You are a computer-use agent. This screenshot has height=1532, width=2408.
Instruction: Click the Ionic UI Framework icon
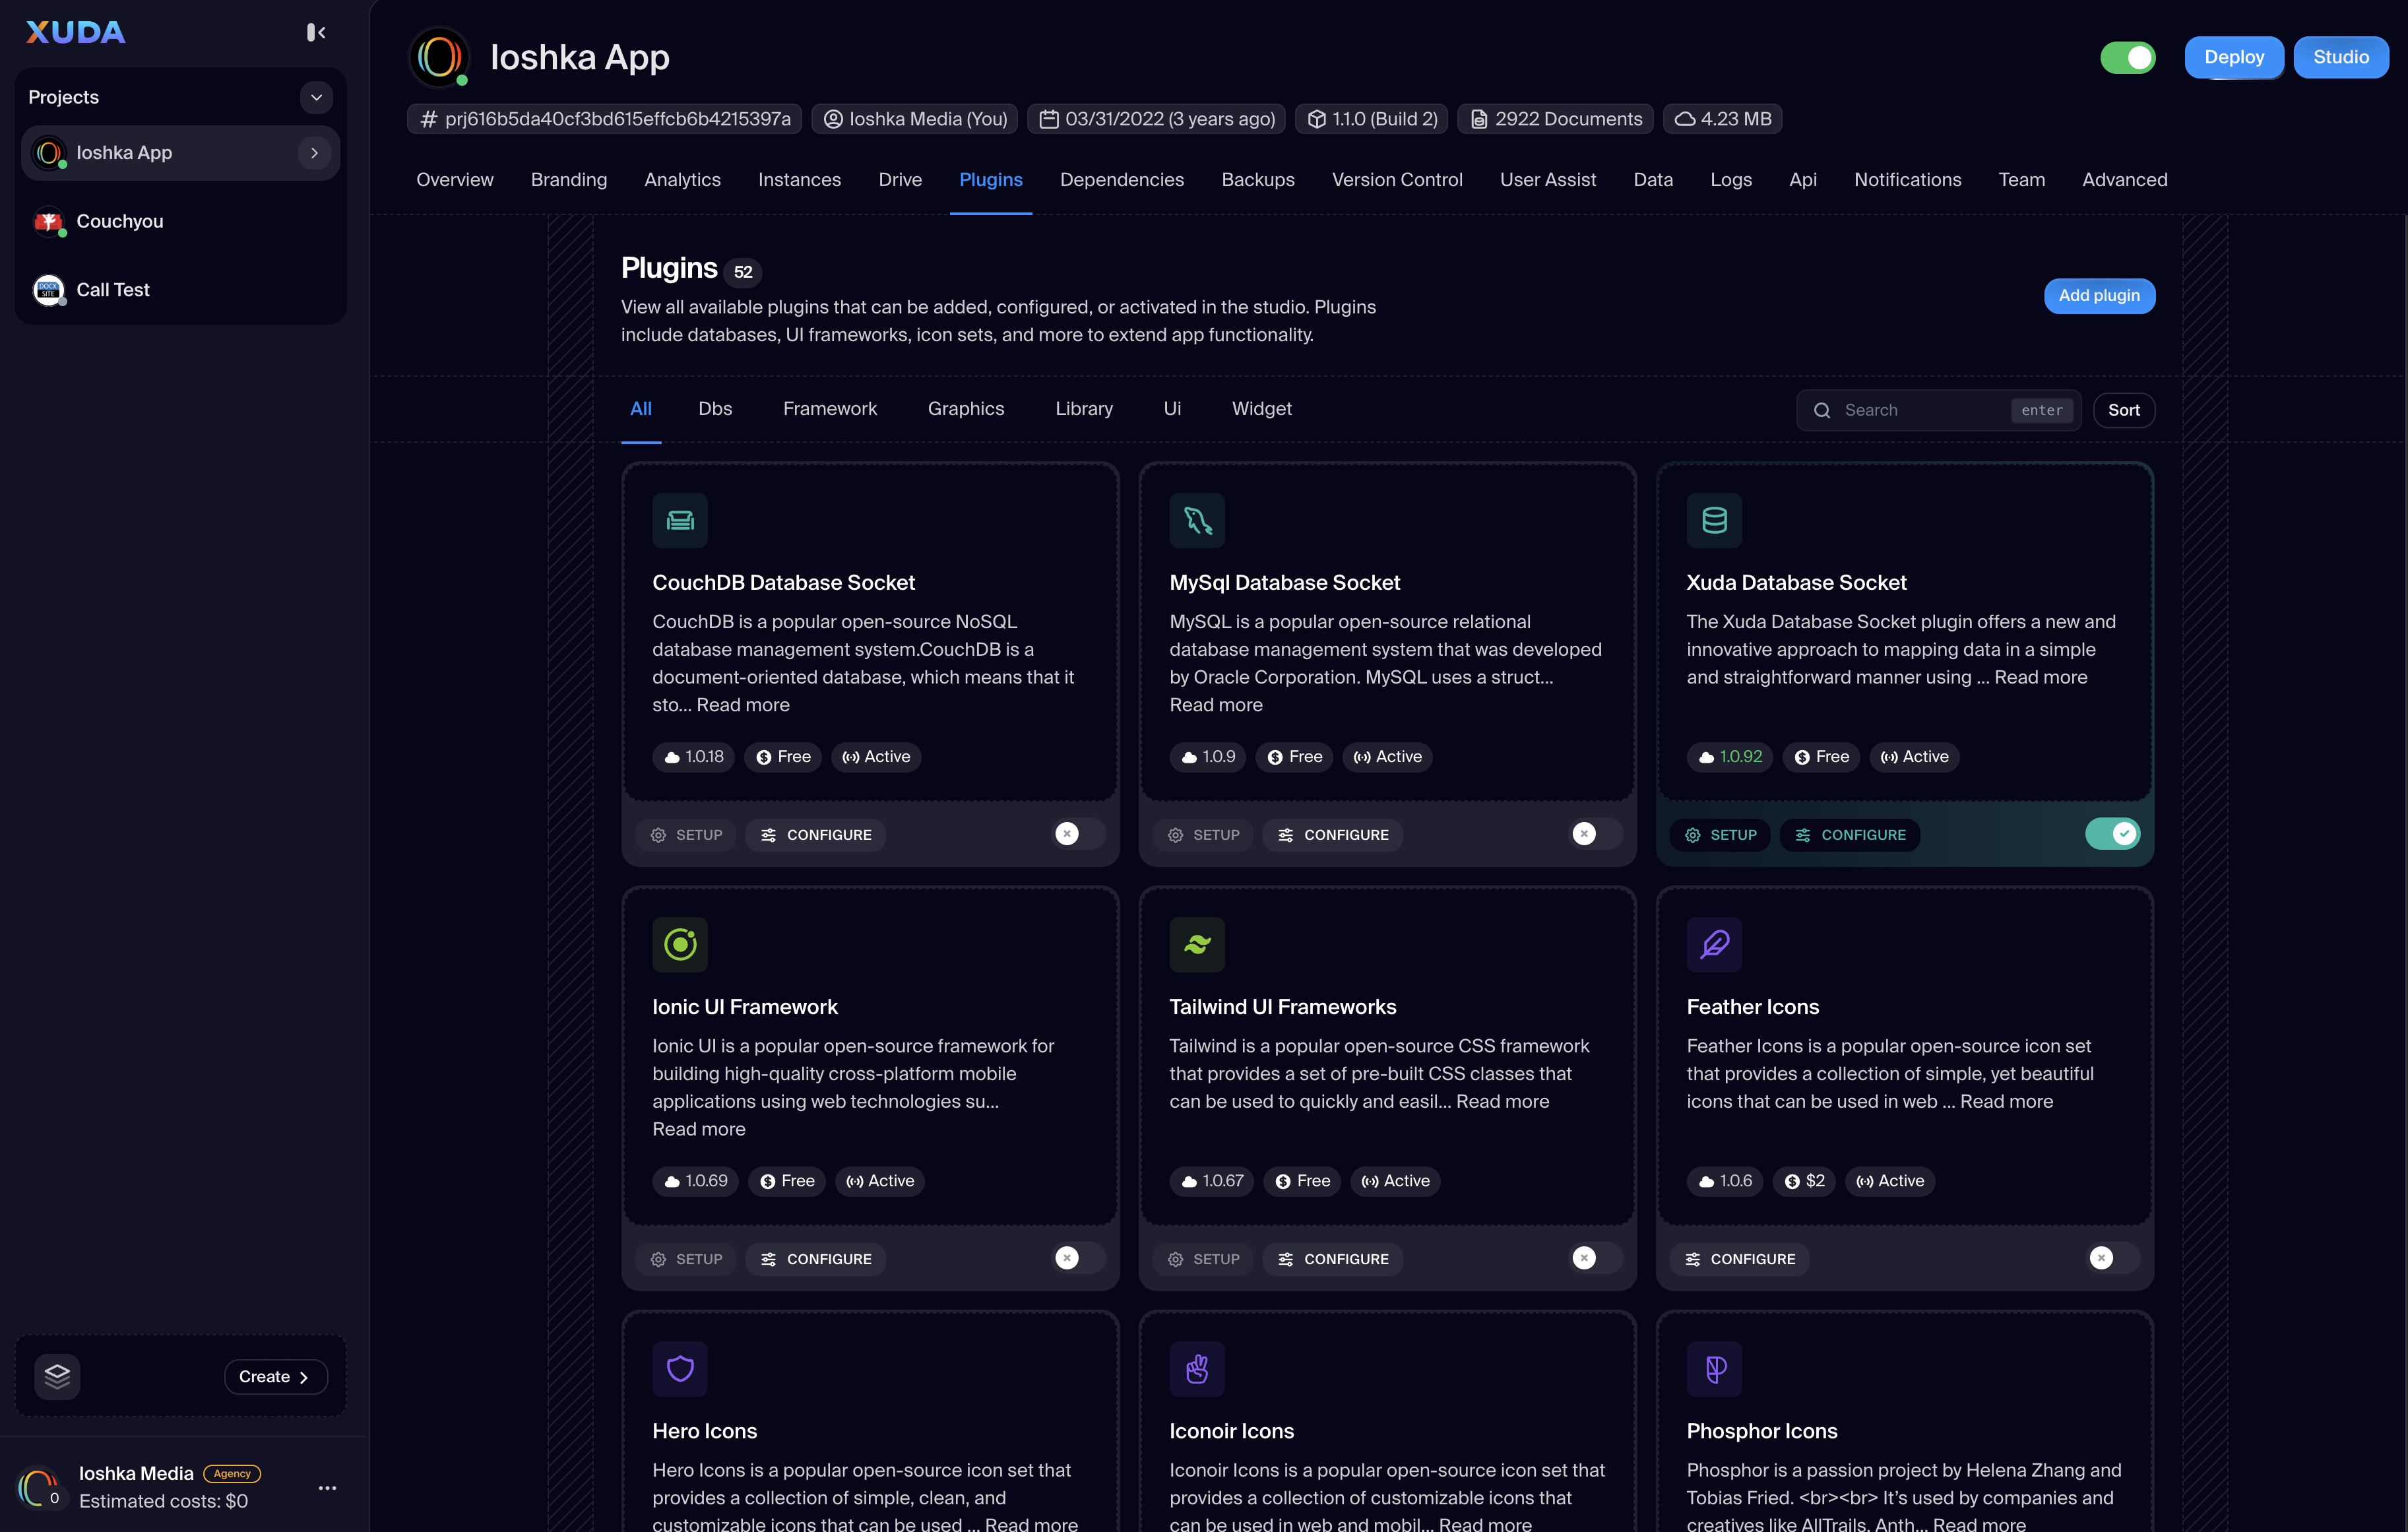tap(680, 944)
